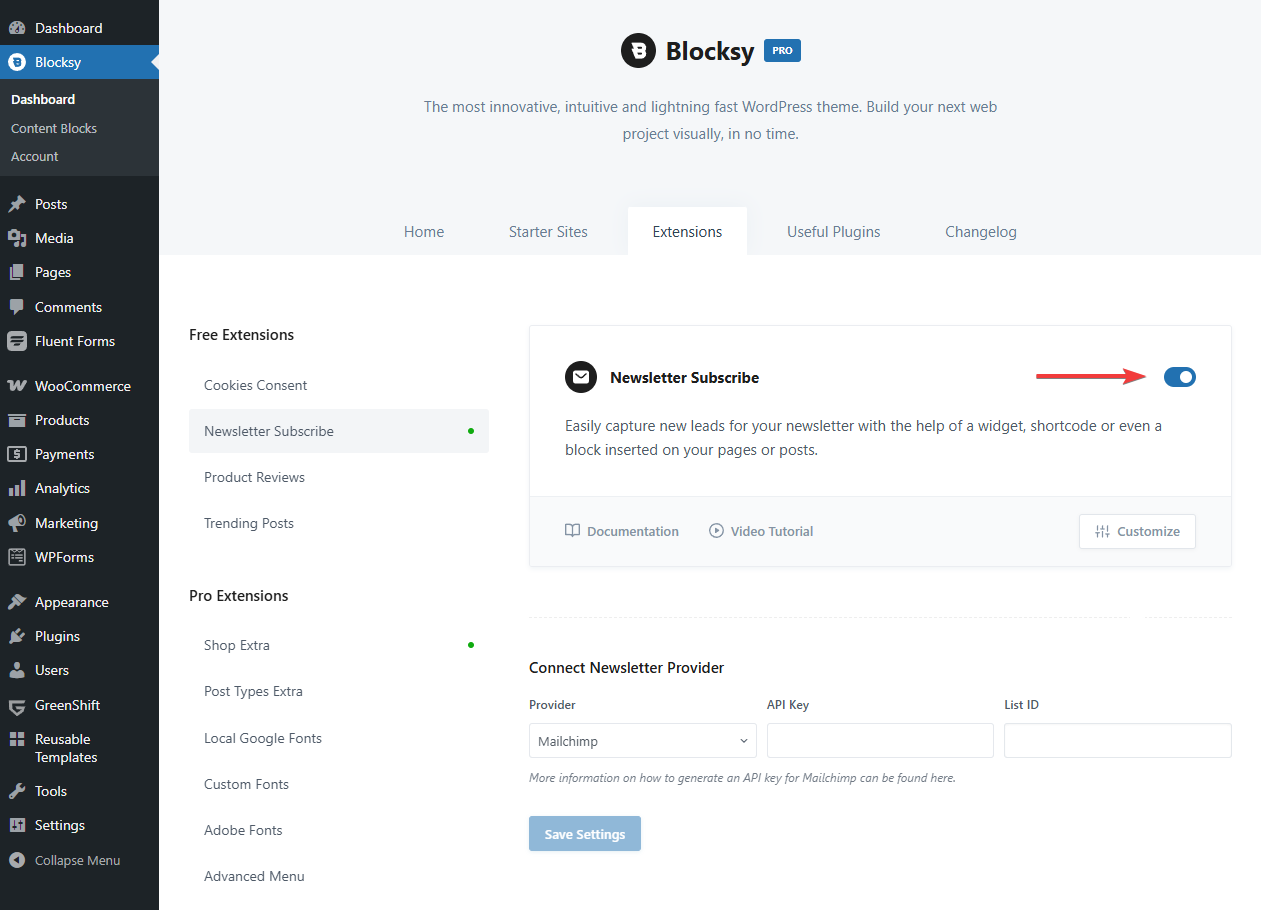Click the Marketing megaphone icon
The height and width of the screenshot is (910, 1261).
[17, 523]
